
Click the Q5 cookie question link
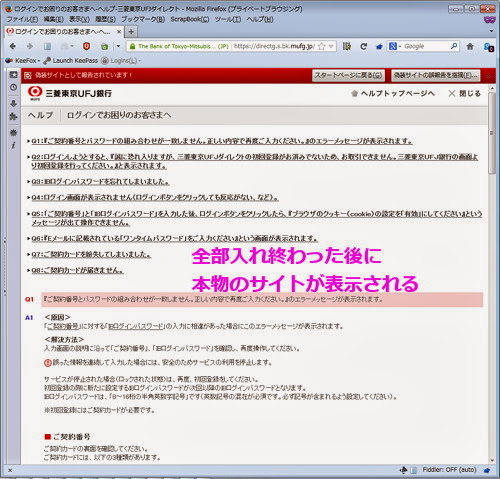click(x=257, y=218)
